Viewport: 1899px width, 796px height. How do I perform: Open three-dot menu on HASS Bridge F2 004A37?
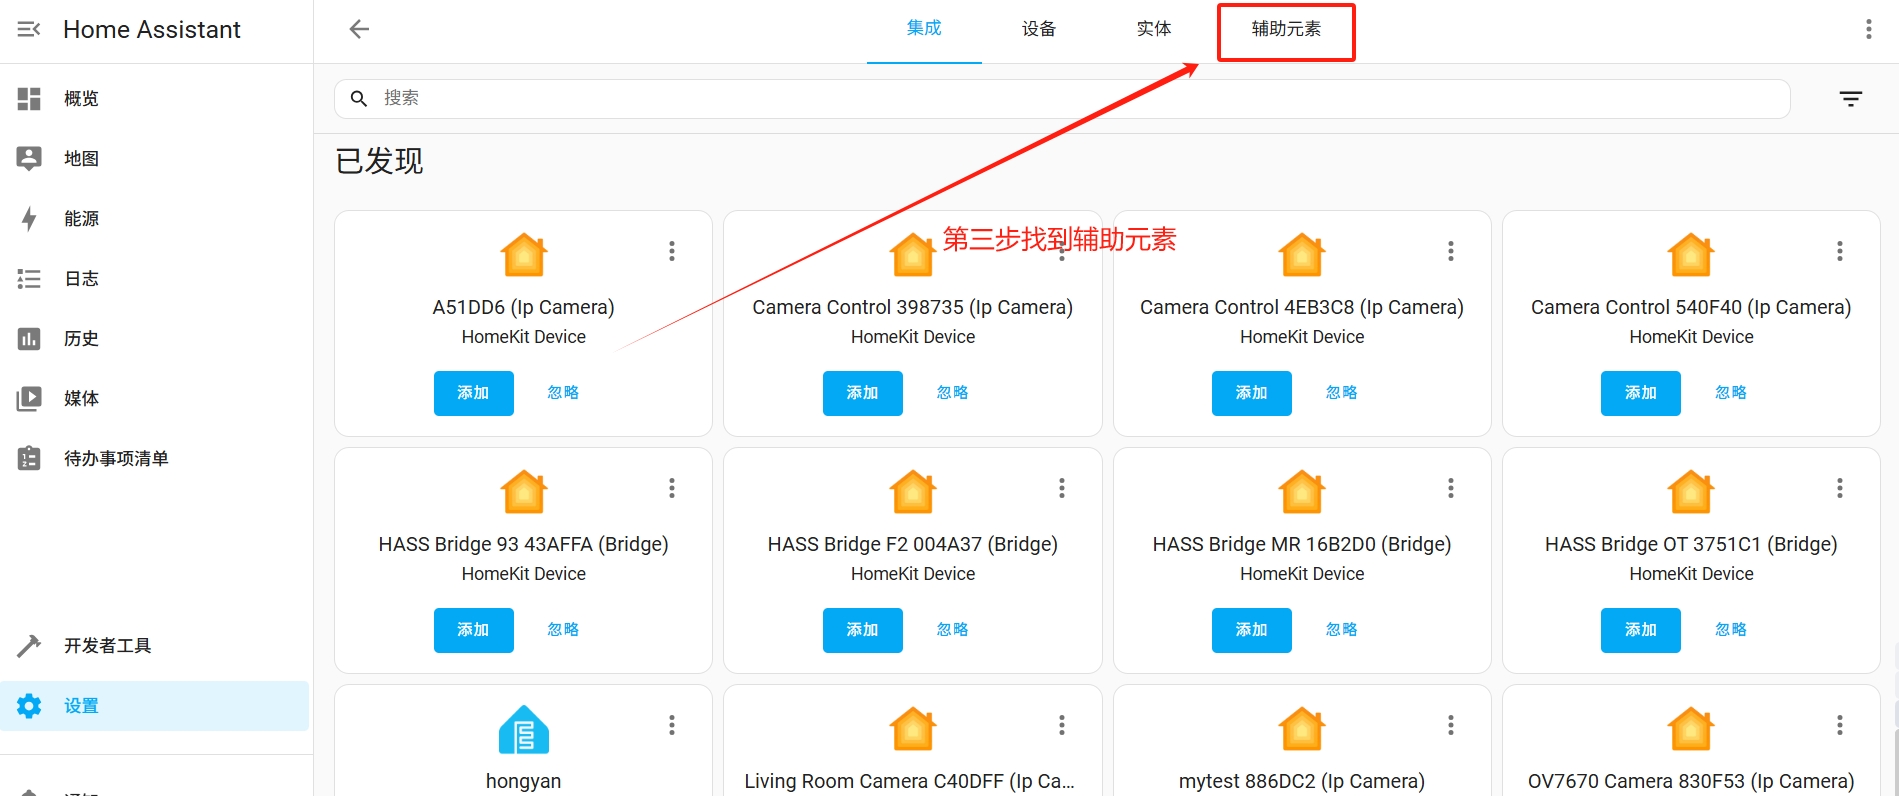pos(1061,488)
